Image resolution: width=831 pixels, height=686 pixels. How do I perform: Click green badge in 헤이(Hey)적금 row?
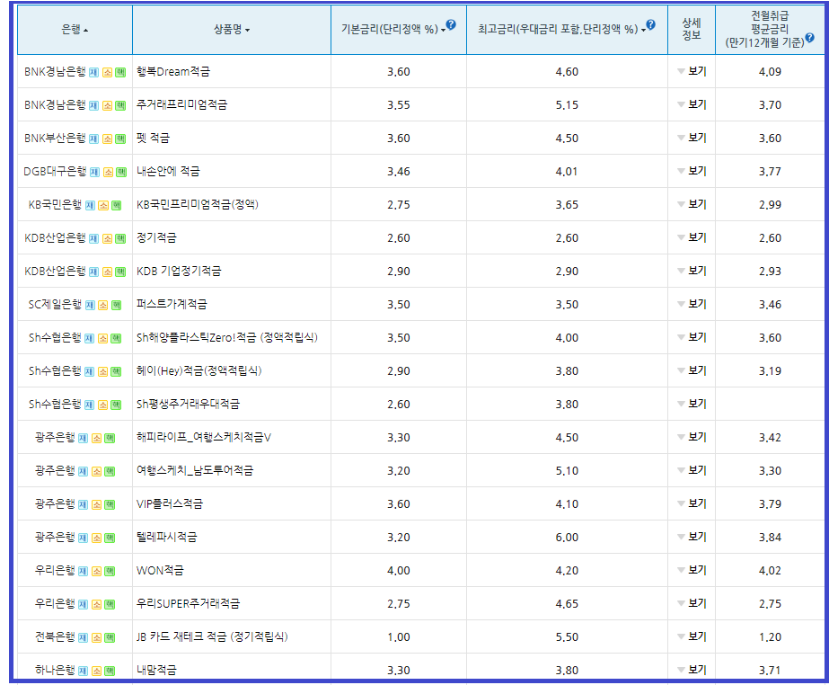click(x=116, y=372)
